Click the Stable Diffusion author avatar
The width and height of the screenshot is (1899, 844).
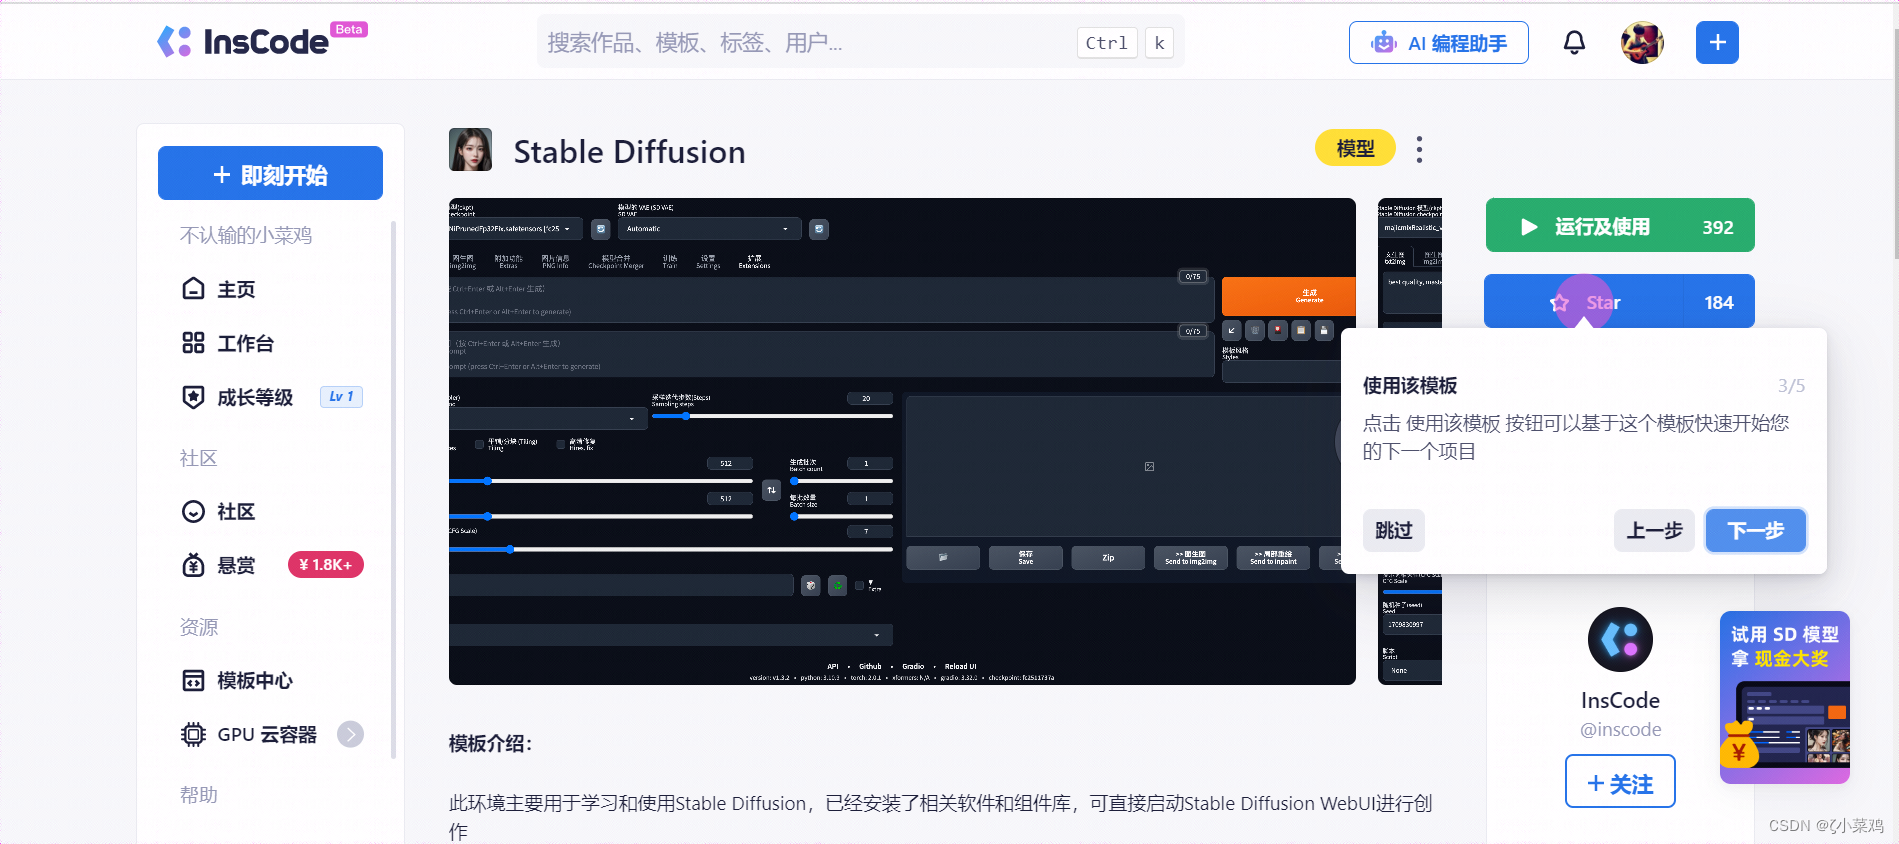click(x=470, y=150)
